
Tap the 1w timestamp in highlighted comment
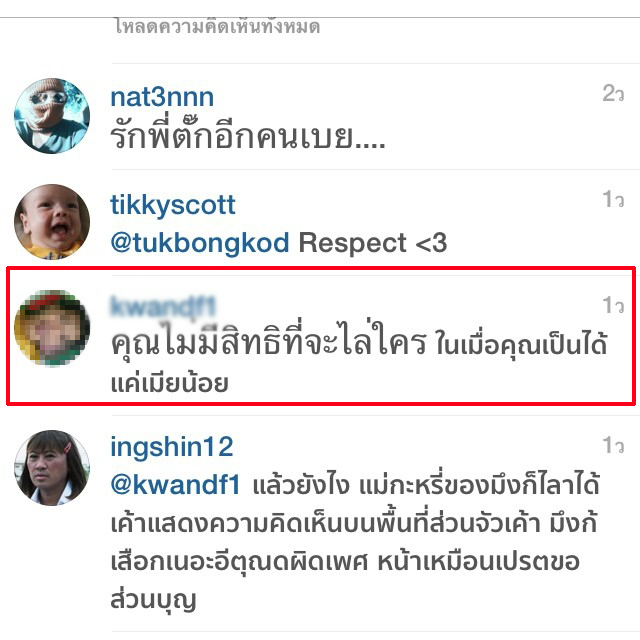click(x=613, y=305)
